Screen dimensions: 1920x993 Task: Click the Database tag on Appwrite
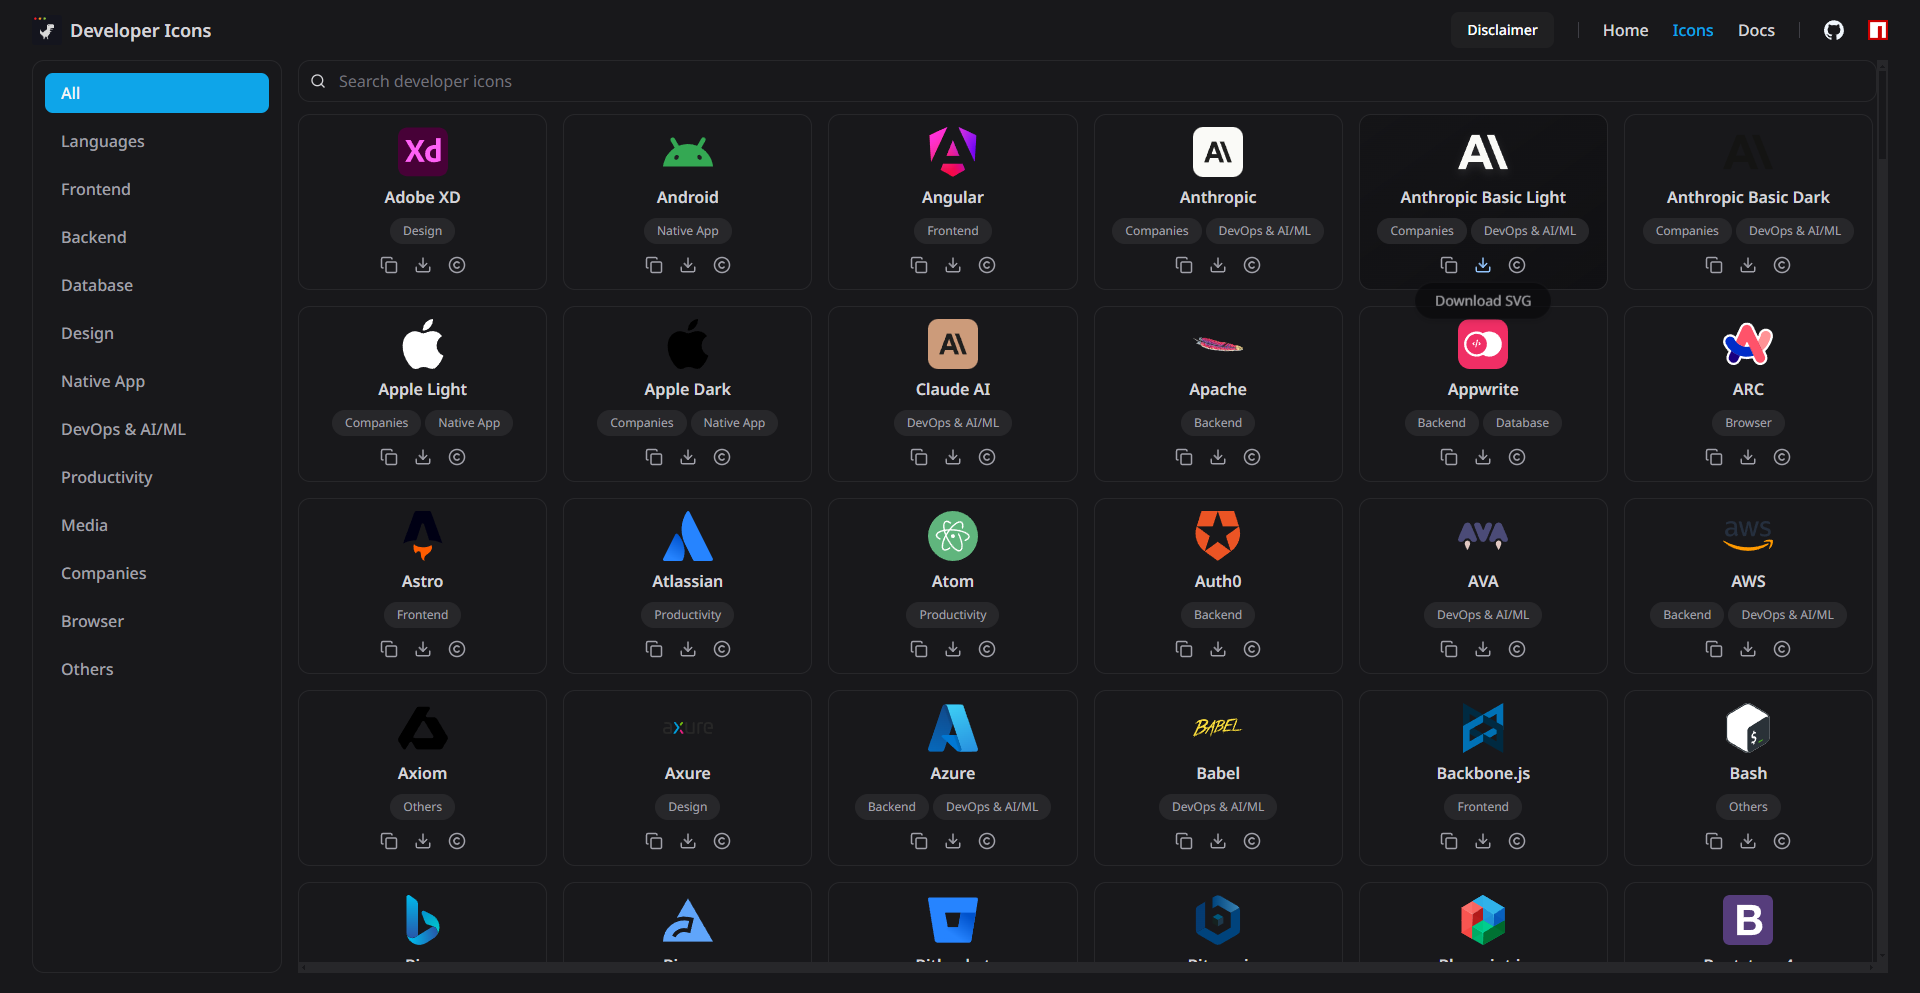point(1522,423)
